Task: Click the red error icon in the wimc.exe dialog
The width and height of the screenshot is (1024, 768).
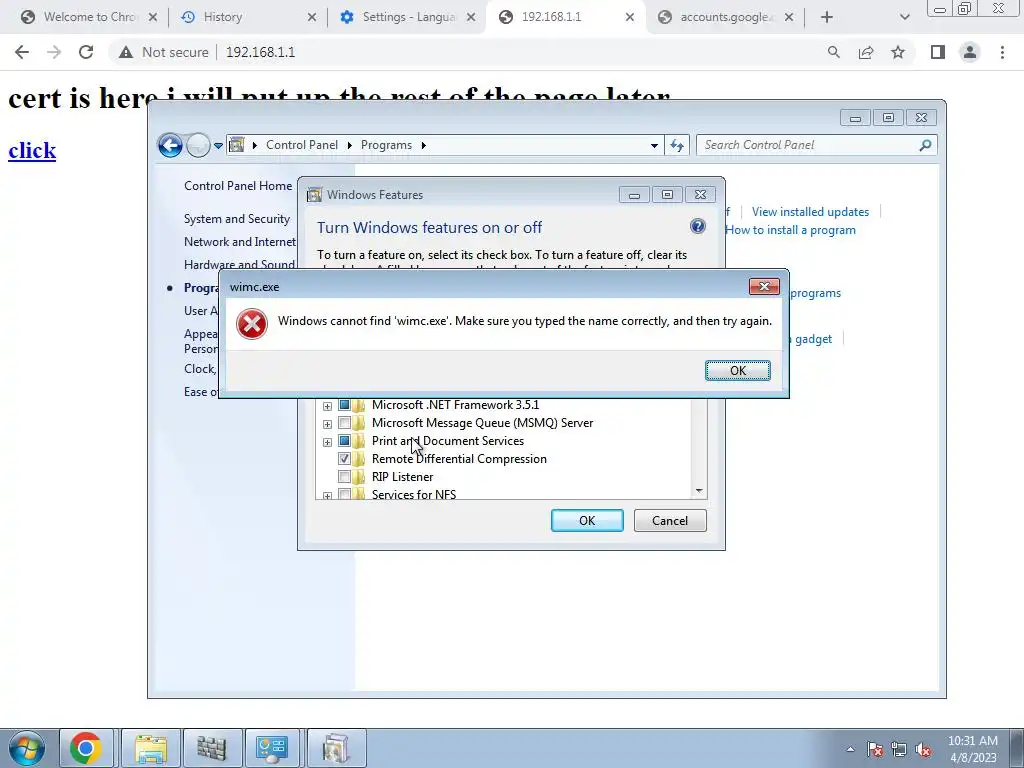Action: (x=251, y=324)
